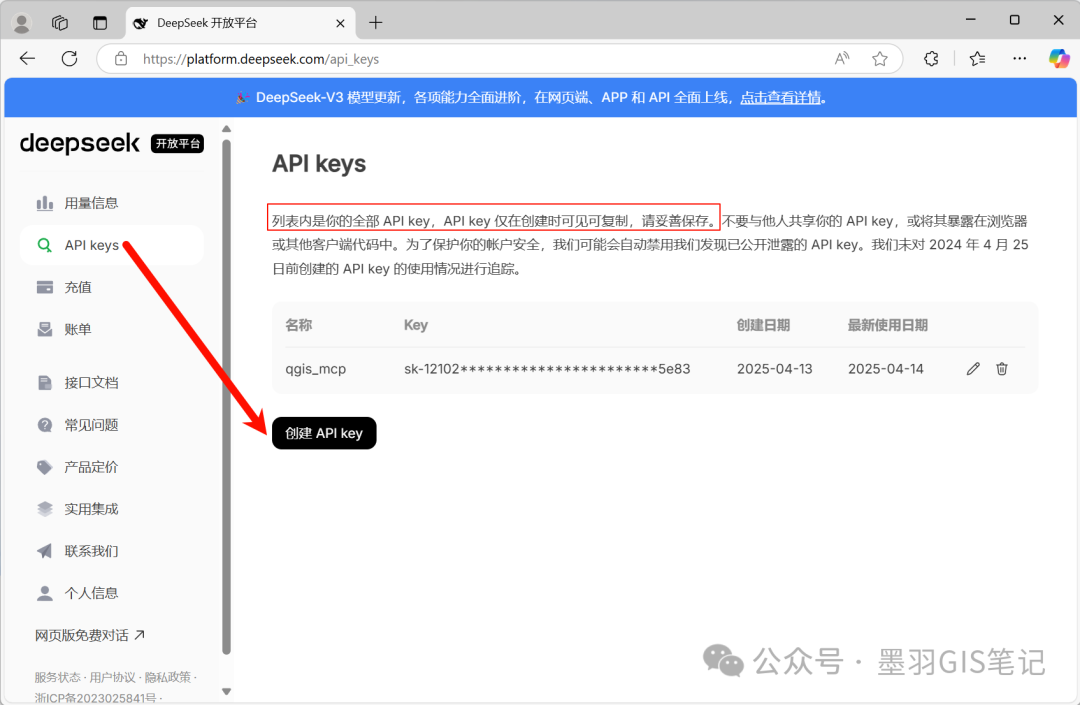Click the browser refresh button
The width and height of the screenshot is (1080, 705).
pos(68,59)
